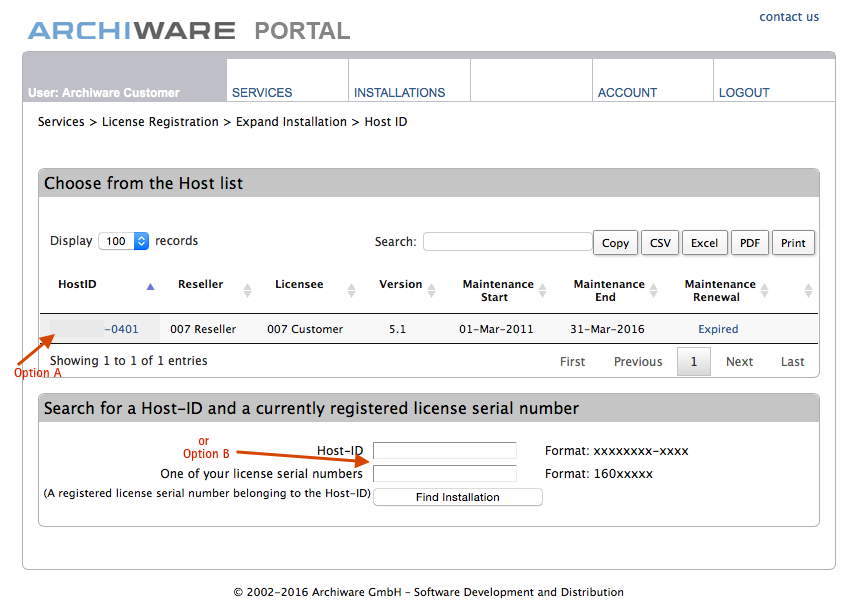861x616 pixels.
Task: Open the SERVICES menu tab
Action: click(x=262, y=92)
